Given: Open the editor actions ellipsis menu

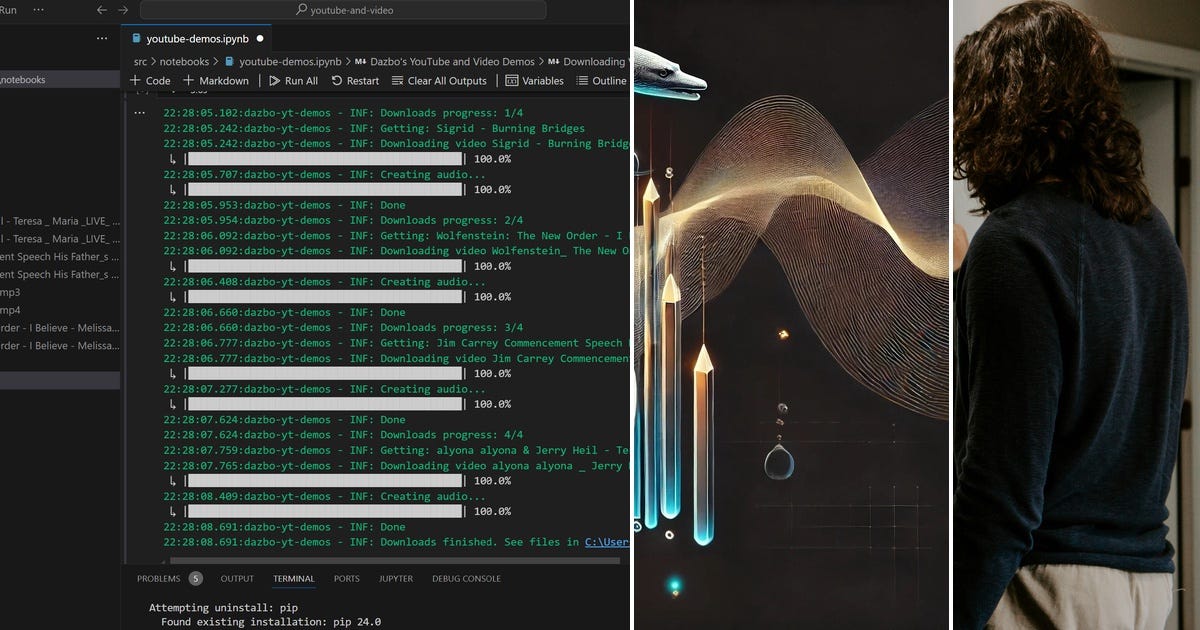Looking at the screenshot, I should pyautogui.click(x=101, y=37).
